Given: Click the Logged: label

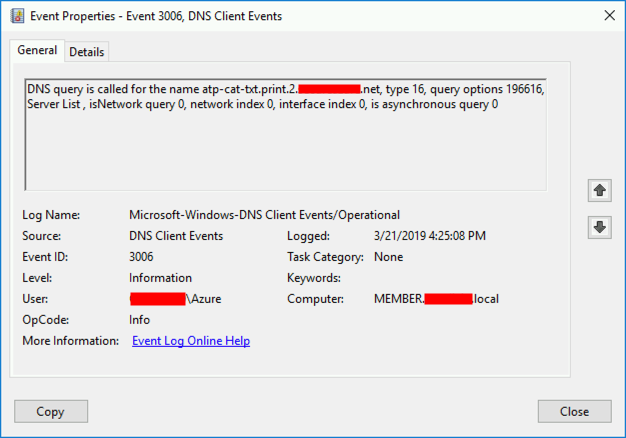Looking at the screenshot, I should (308, 236).
